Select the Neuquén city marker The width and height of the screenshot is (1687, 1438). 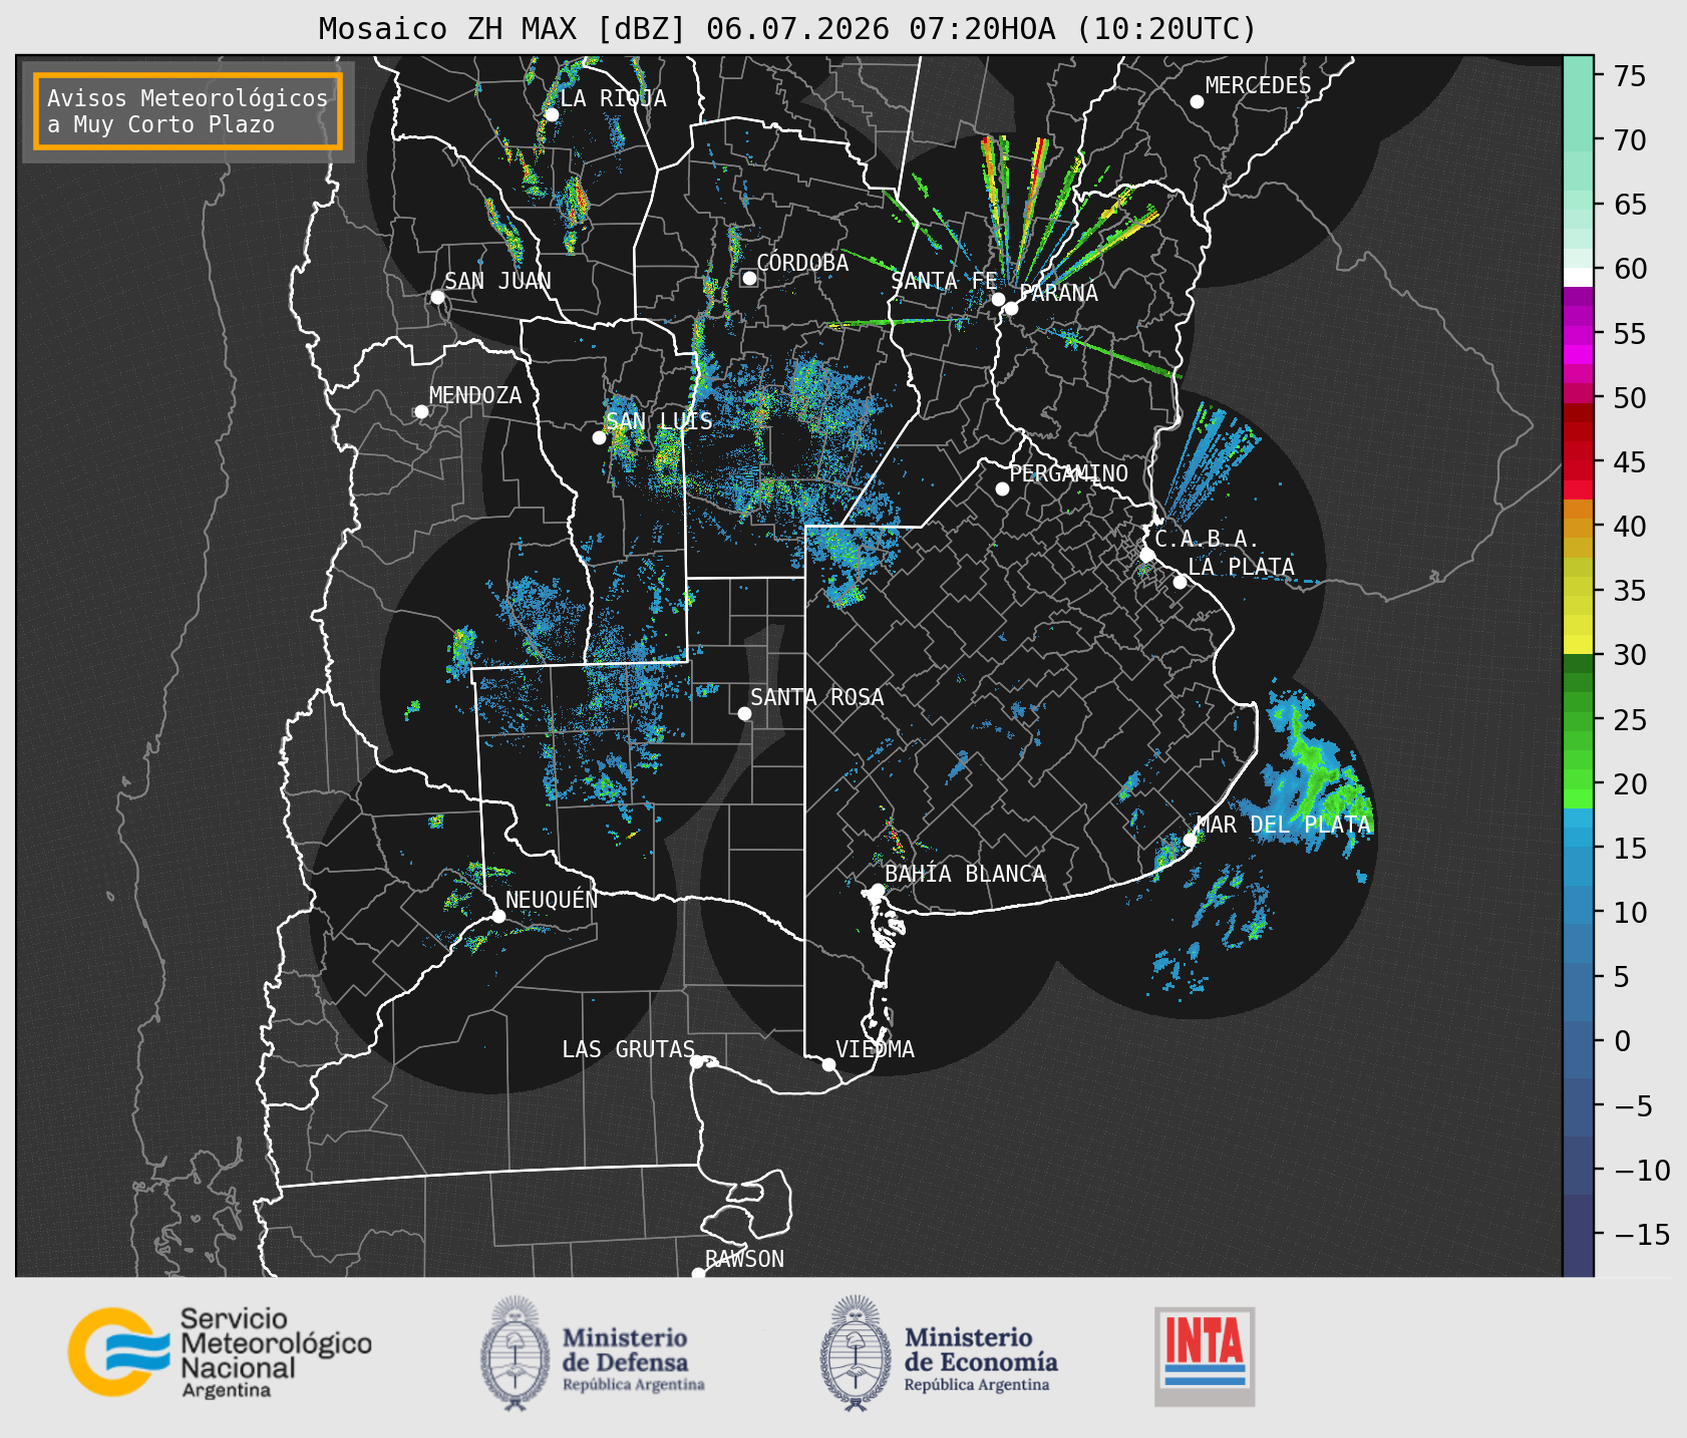(x=498, y=916)
